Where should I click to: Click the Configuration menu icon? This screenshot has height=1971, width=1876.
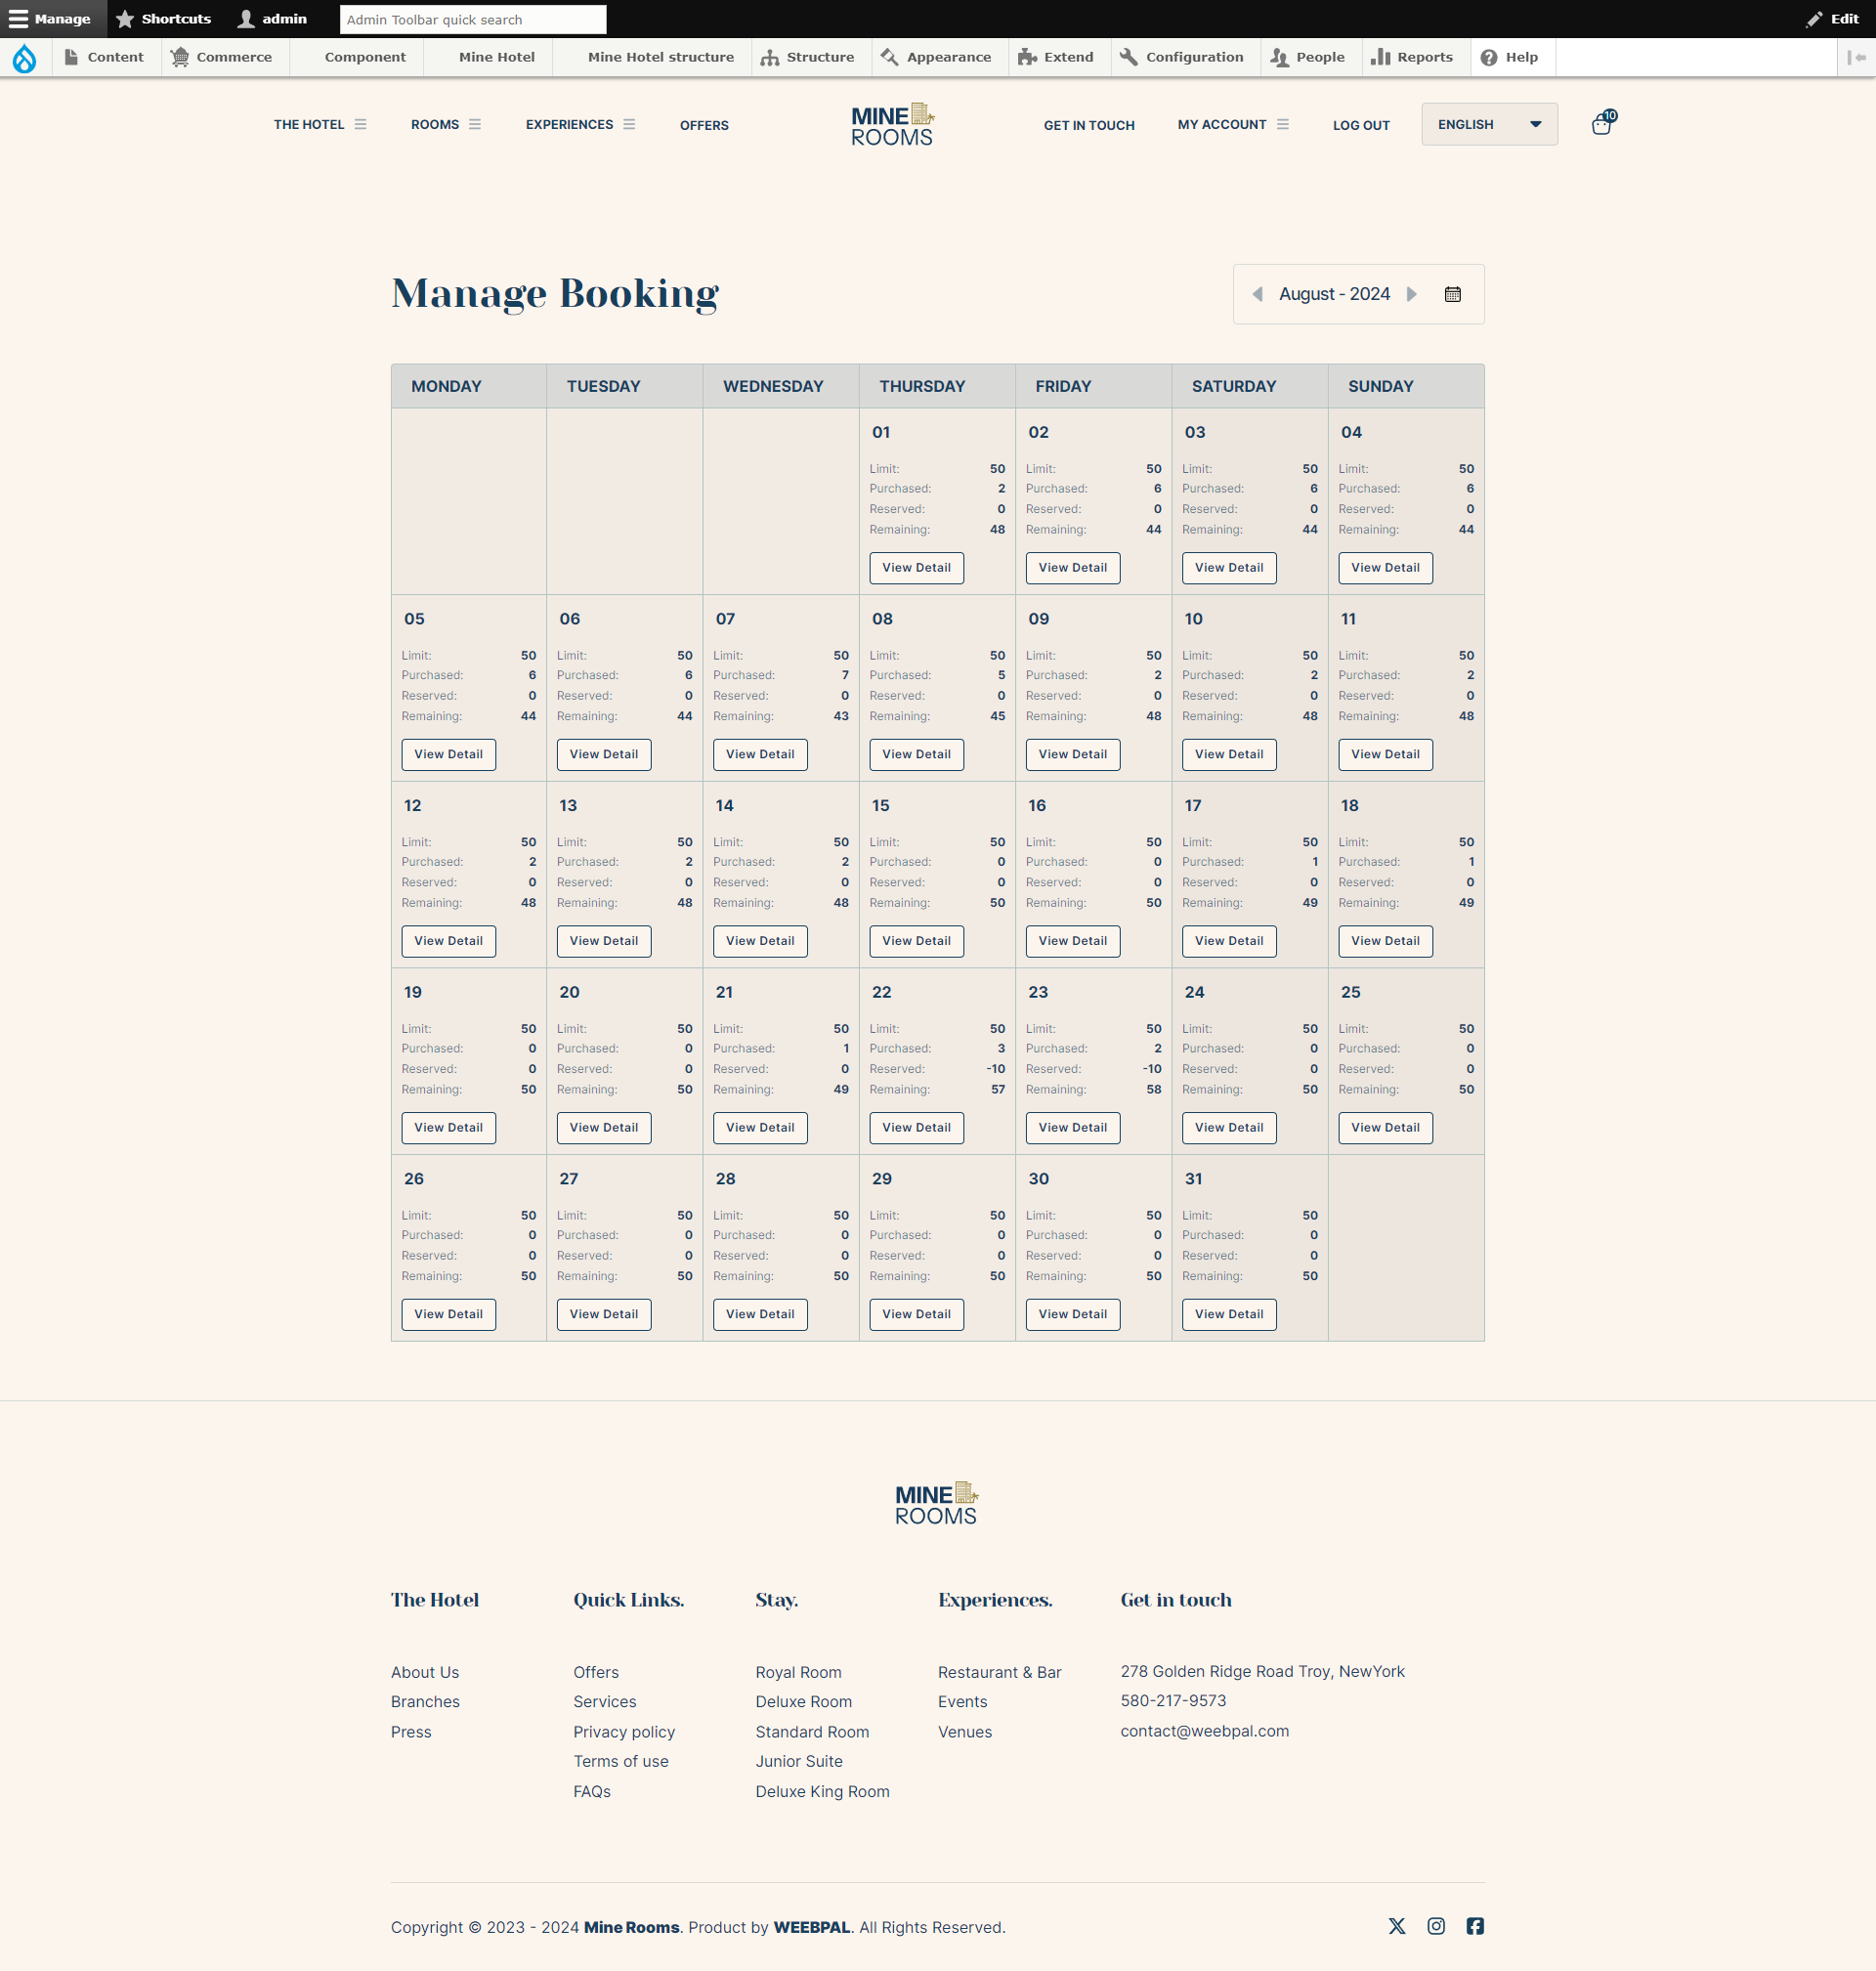1125,57
